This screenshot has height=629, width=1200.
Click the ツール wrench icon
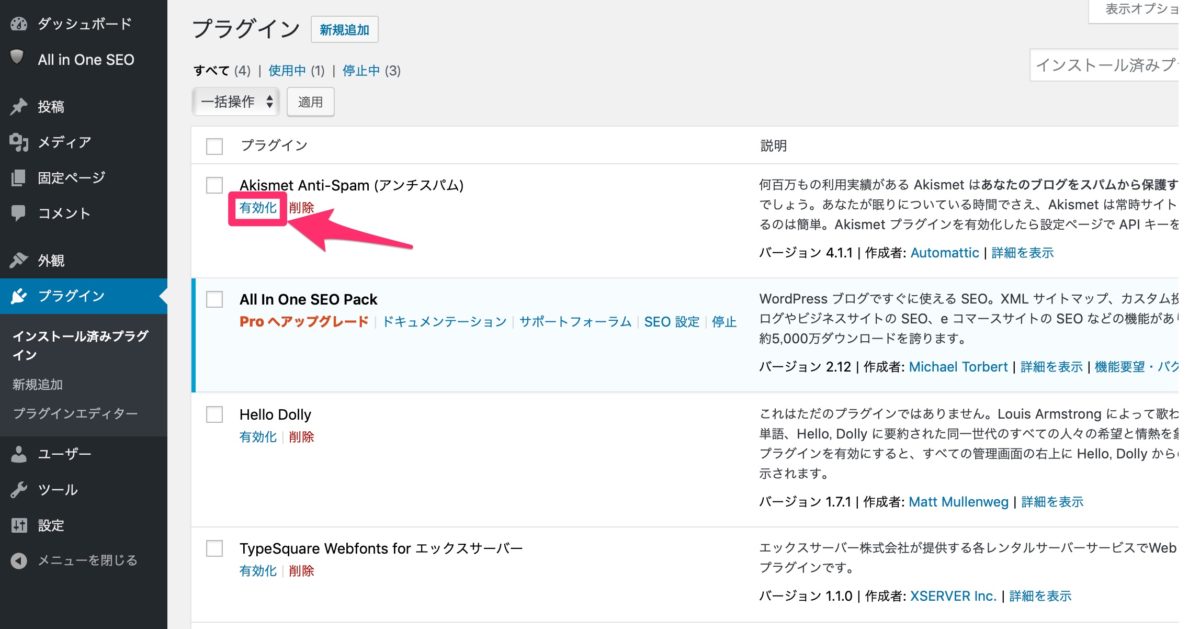click(x=18, y=490)
